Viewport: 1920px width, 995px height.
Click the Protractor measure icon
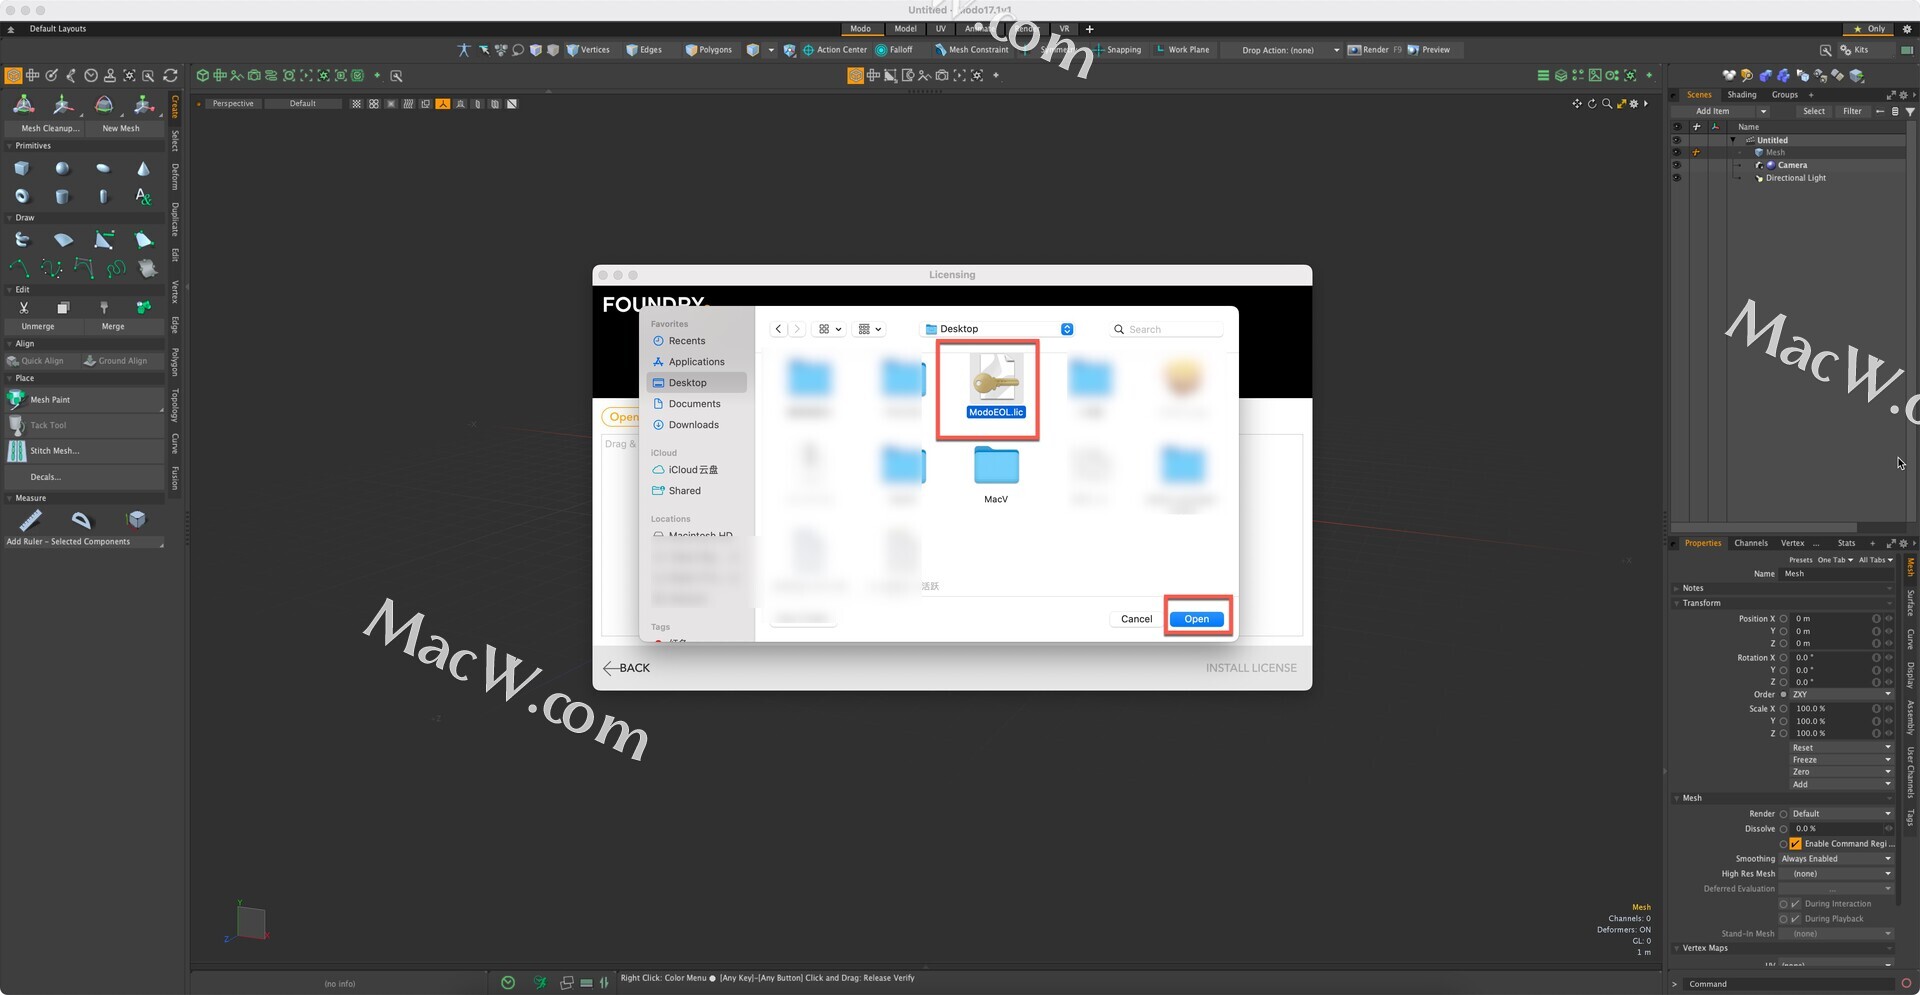point(82,520)
